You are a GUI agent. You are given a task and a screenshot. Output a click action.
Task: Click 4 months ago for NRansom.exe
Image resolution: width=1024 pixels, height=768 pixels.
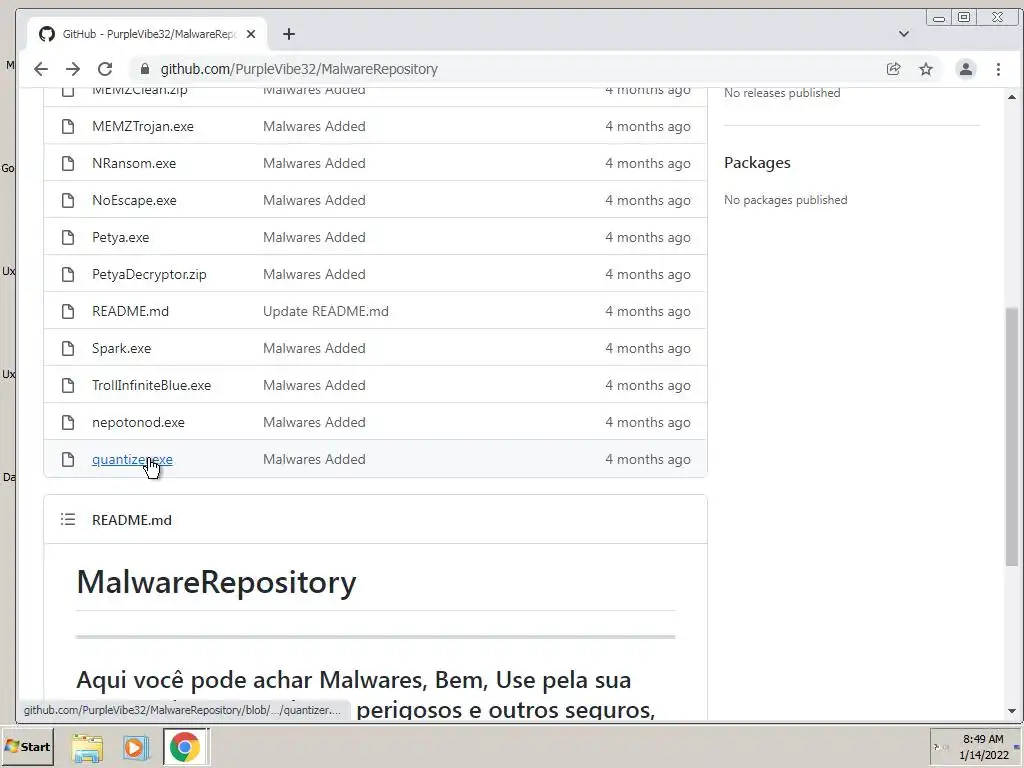tap(647, 163)
